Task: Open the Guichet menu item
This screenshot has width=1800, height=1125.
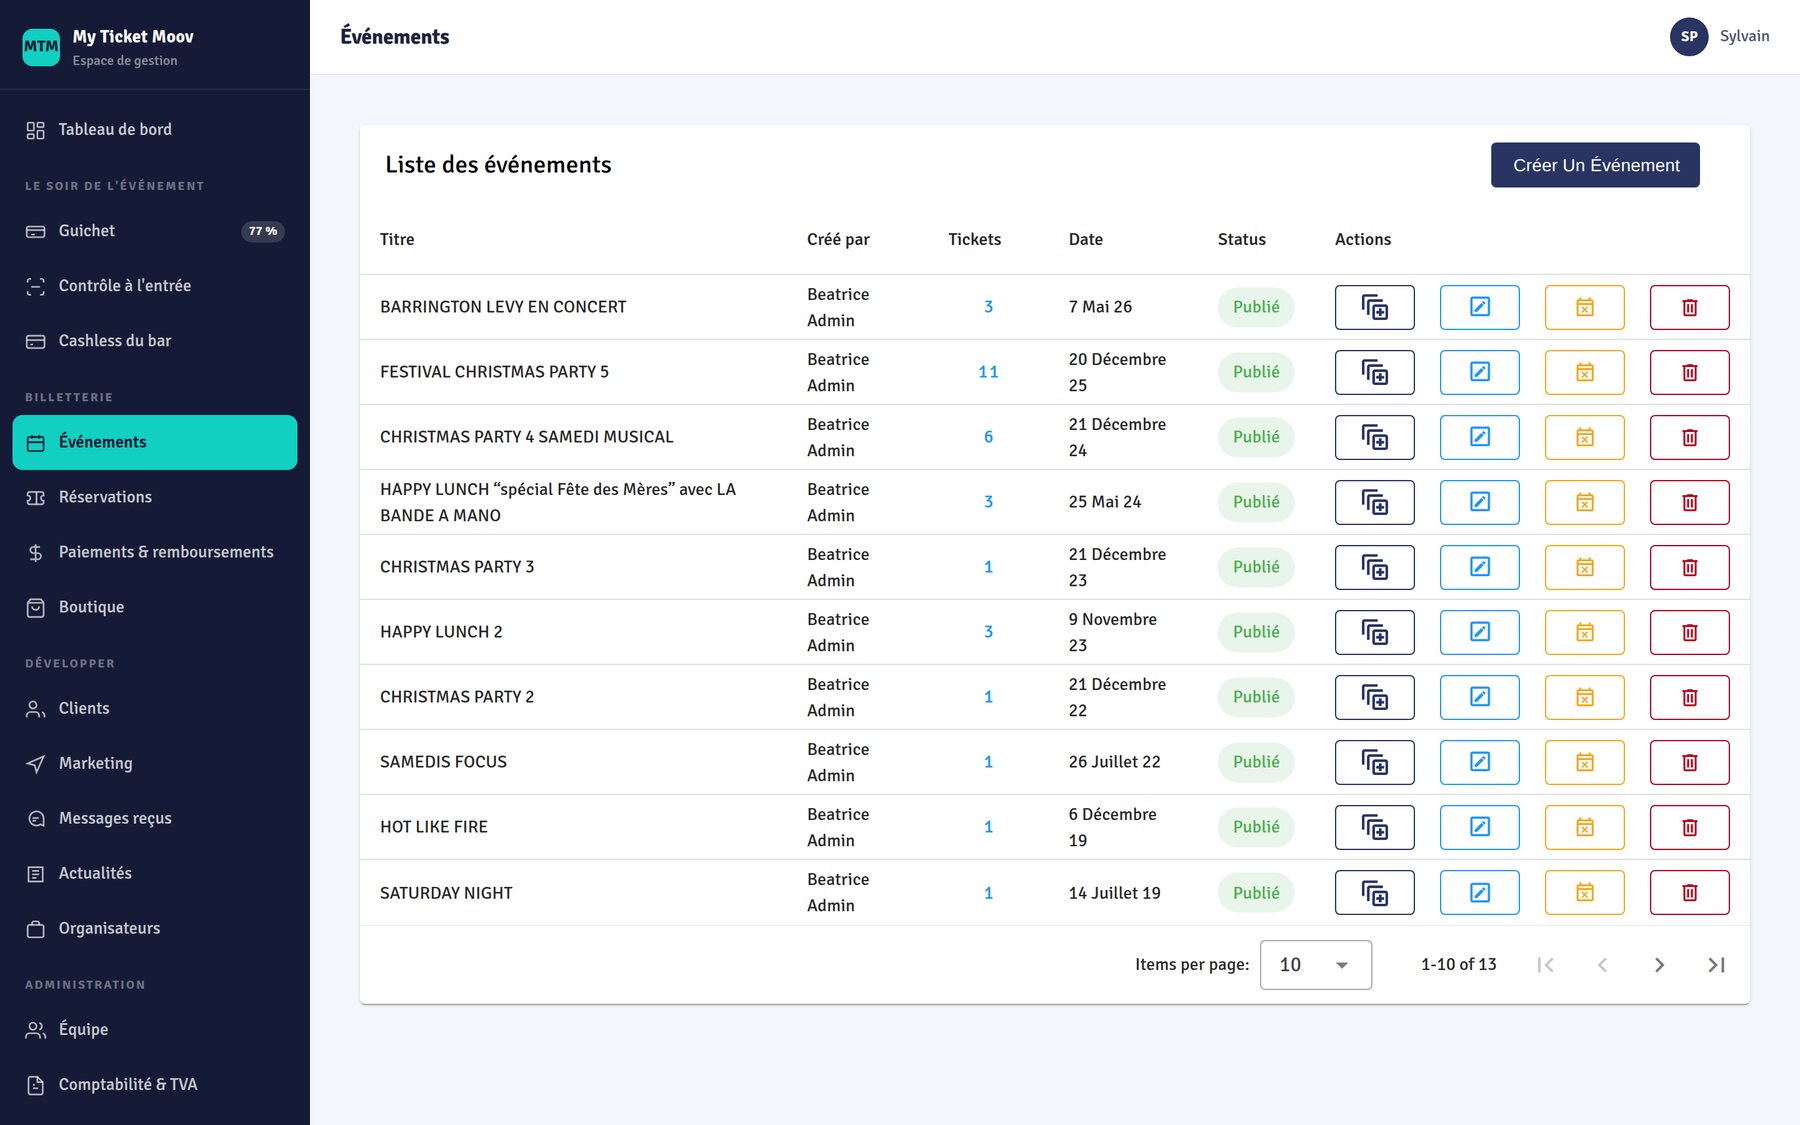Action: click(x=155, y=231)
